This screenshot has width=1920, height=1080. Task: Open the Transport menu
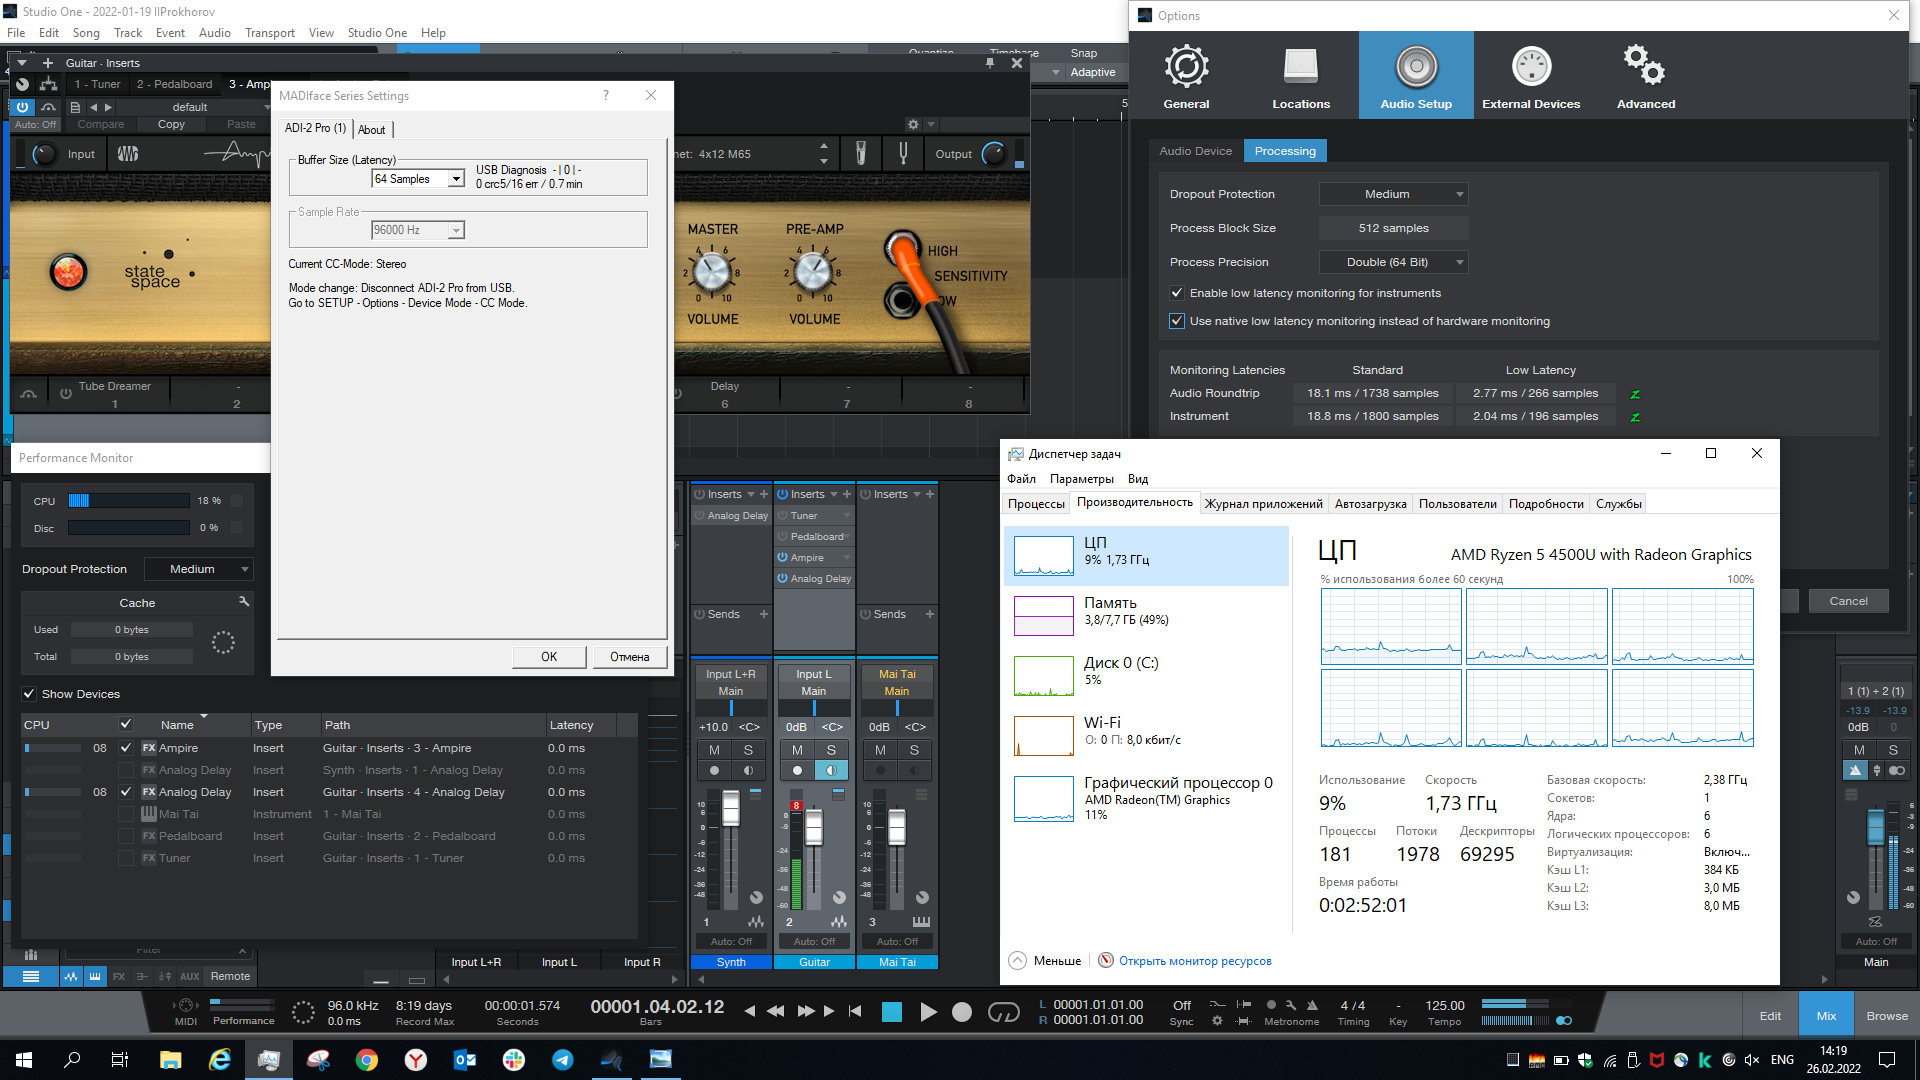pos(269,33)
